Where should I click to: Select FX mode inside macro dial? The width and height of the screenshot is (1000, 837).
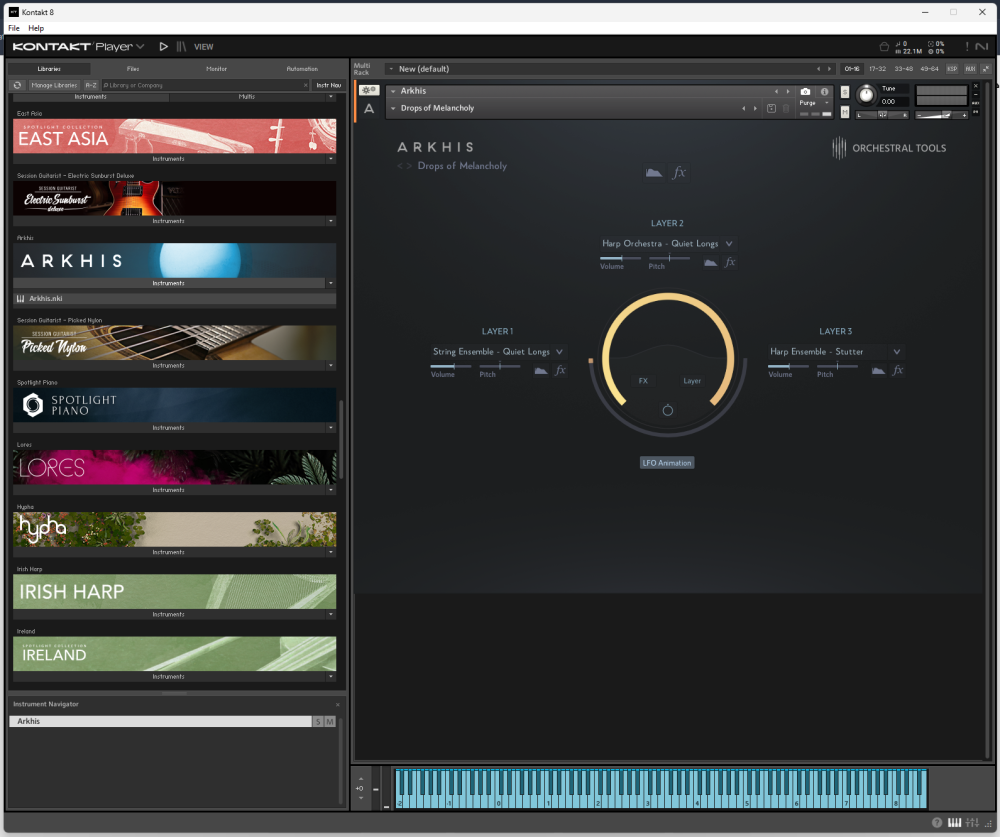643,381
